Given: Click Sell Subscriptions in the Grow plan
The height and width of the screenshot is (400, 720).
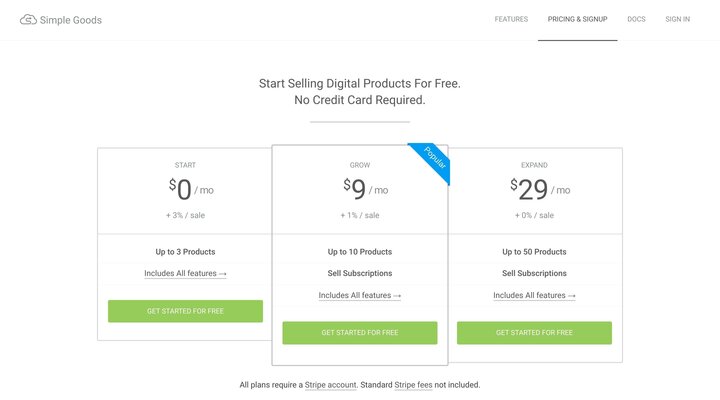Looking at the screenshot, I should pyautogui.click(x=360, y=273).
